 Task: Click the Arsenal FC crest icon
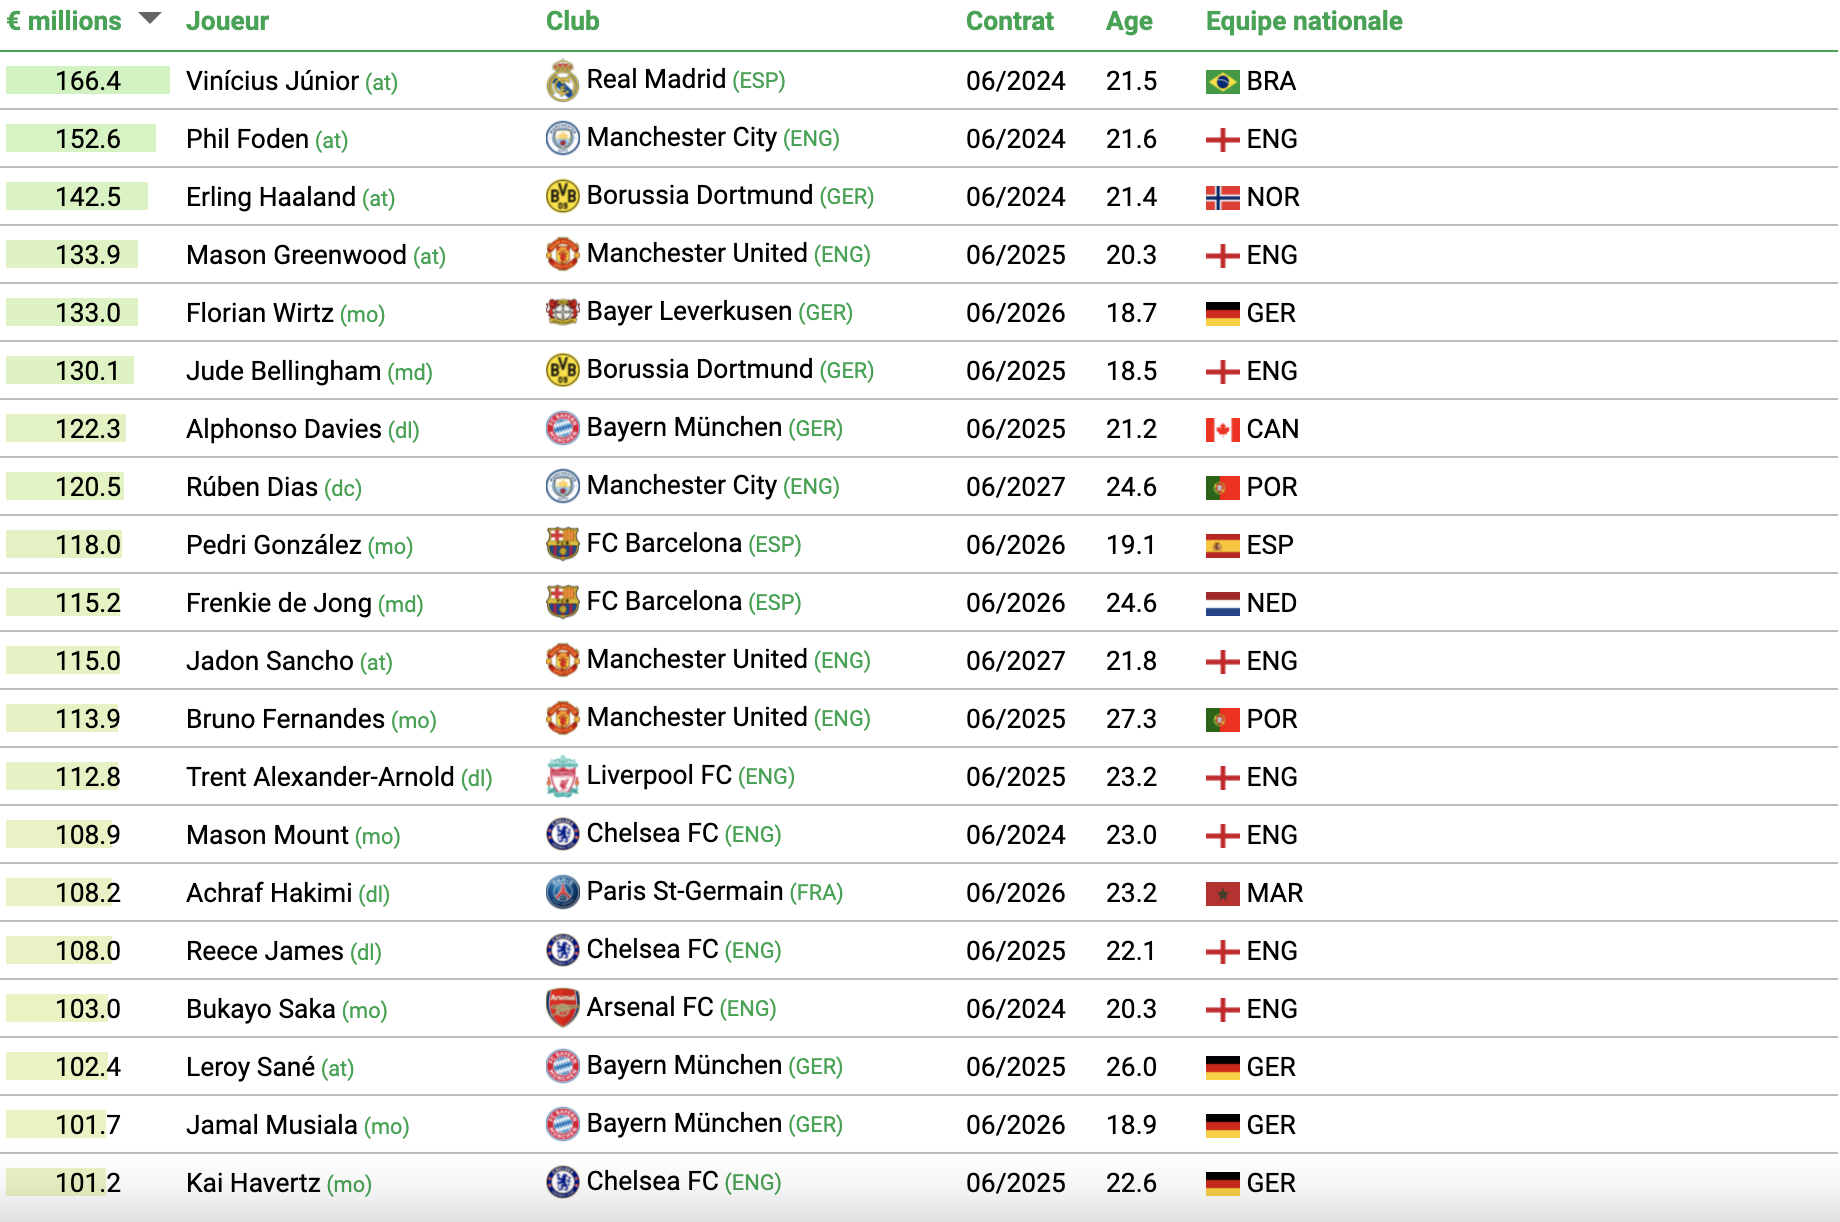(563, 1009)
